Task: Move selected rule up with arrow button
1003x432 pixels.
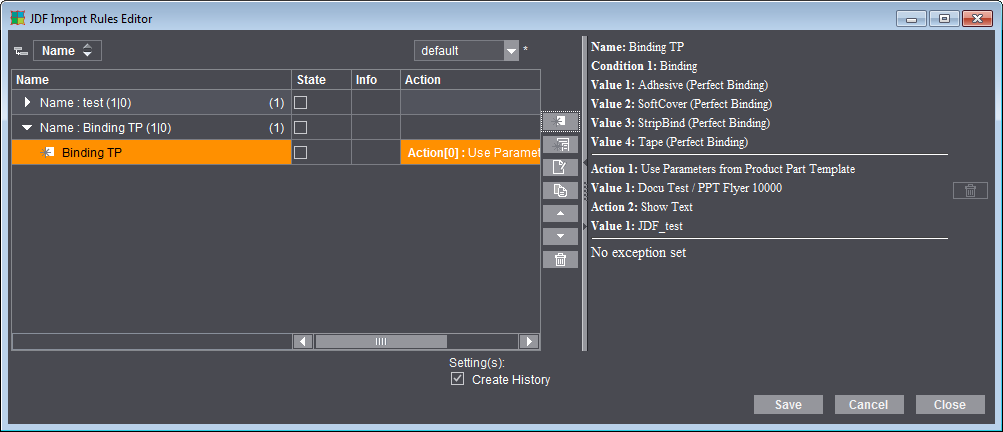Action: coord(560,213)
